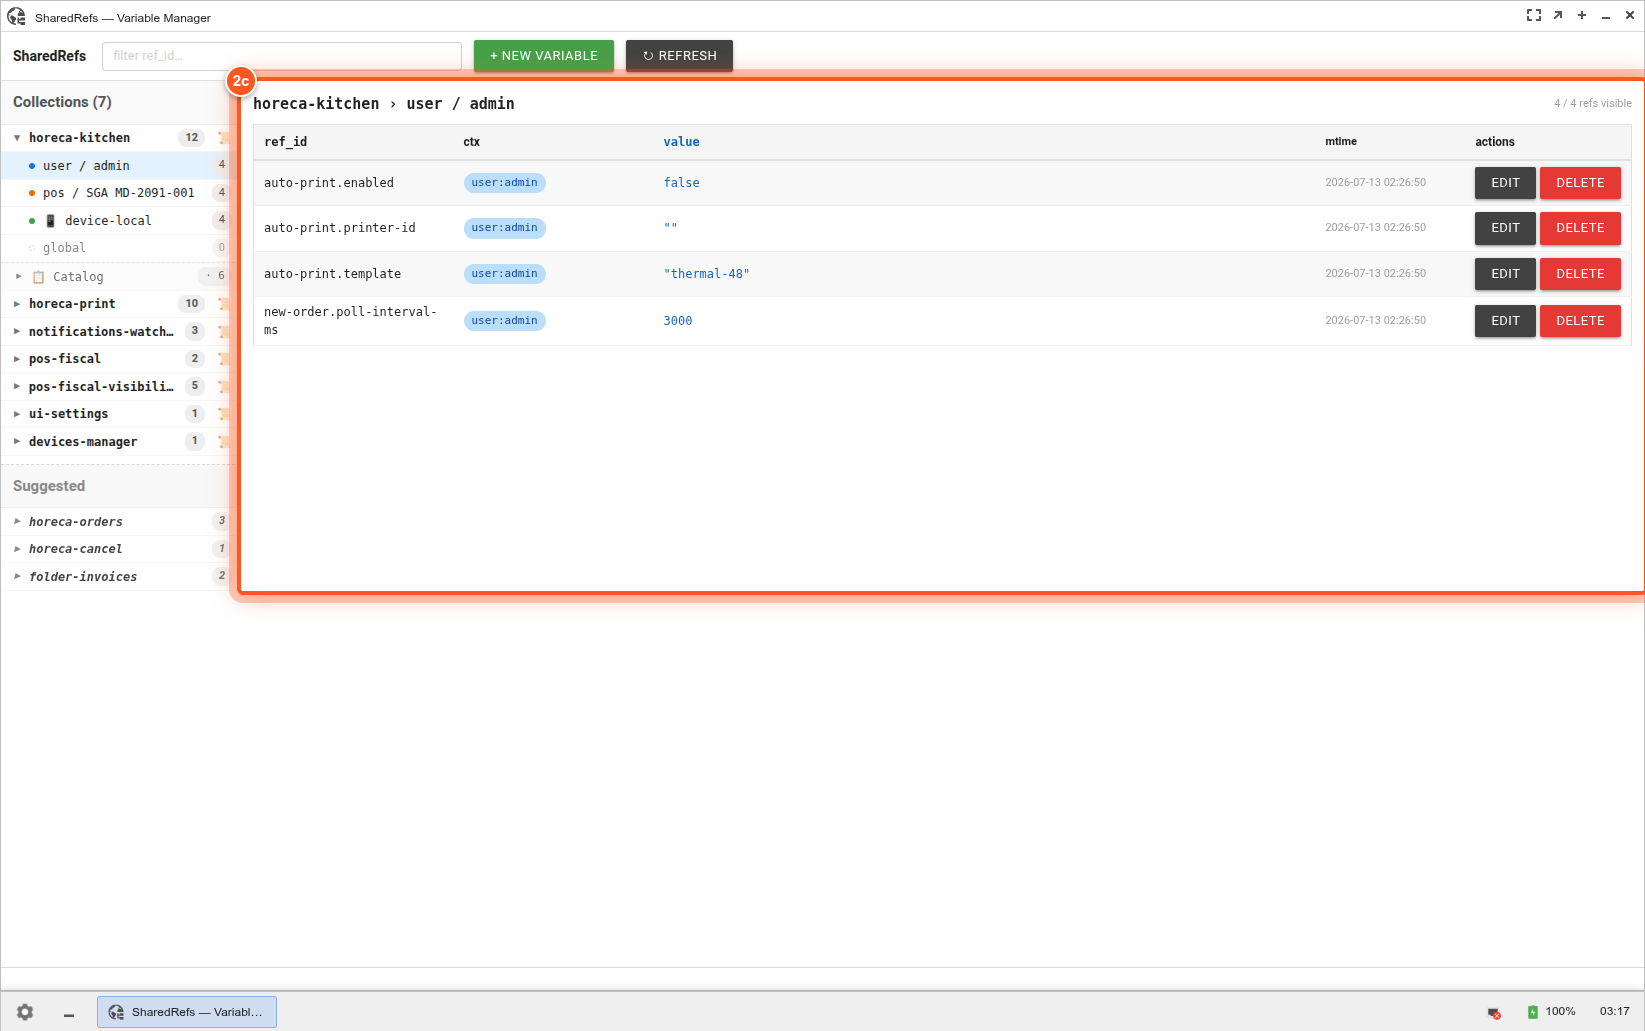Edit the auto-print.enabled variable

pyautogui.click(x=1505, y=183)
